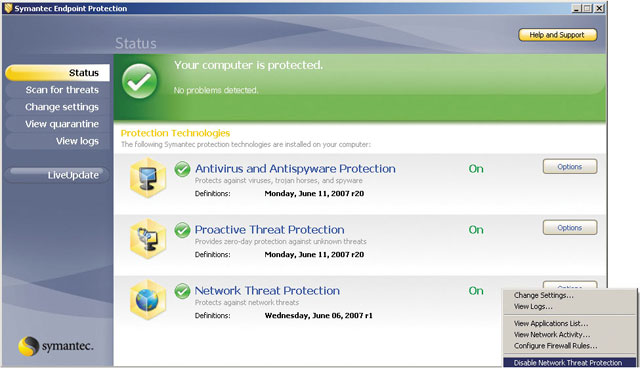Image resolution: width=640 pixels, height=368 pixels.
Task: Click the Protection Technologies heading
Action: [x=176, y=133]
